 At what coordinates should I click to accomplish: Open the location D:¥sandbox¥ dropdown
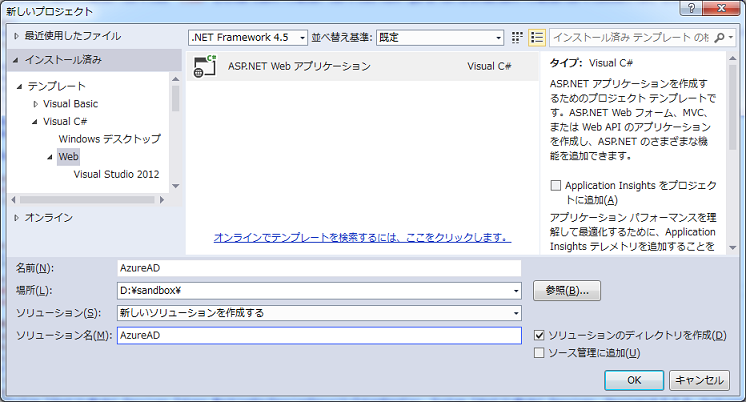pyautogui.click(x=516, y=291)
